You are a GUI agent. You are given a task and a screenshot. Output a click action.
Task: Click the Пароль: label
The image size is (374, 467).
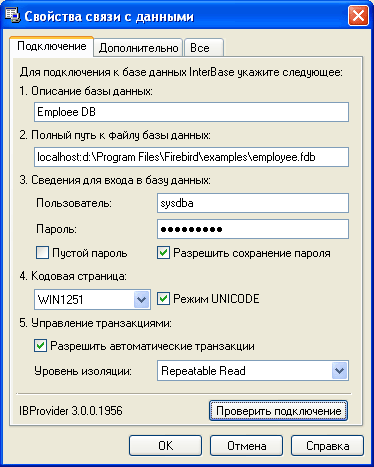click(x=56, y=229)
